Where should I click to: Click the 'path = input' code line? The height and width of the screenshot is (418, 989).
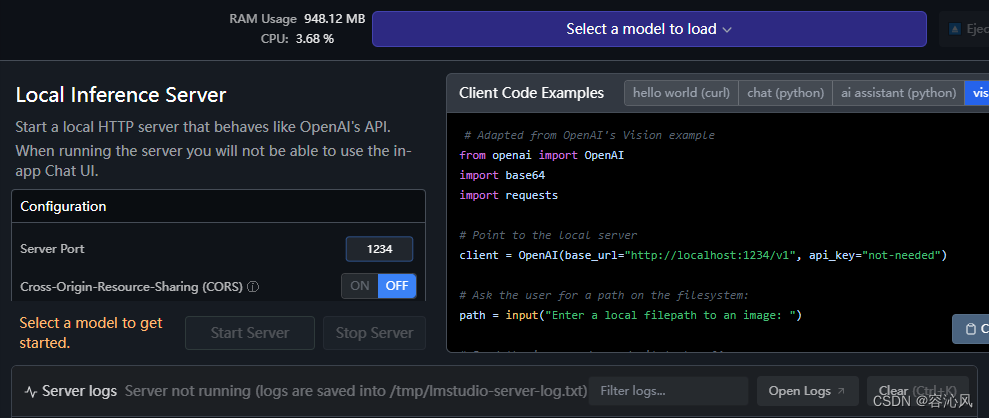pyautogui.click(x=630, y=315)
